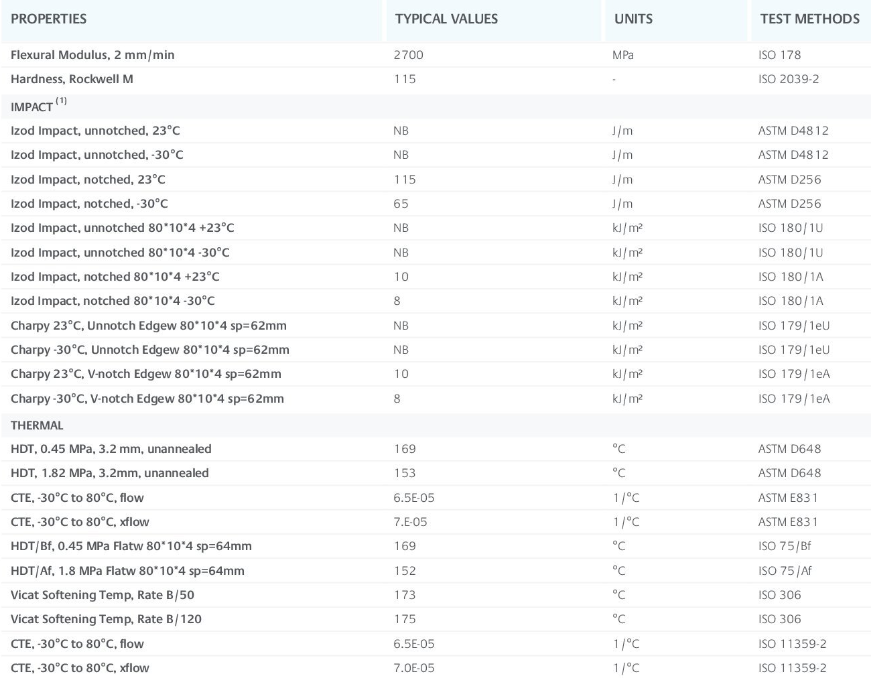Click the ISO 75/Af test method
The width and height of the screenshot is (871, 678).
[x=788, y=570]
